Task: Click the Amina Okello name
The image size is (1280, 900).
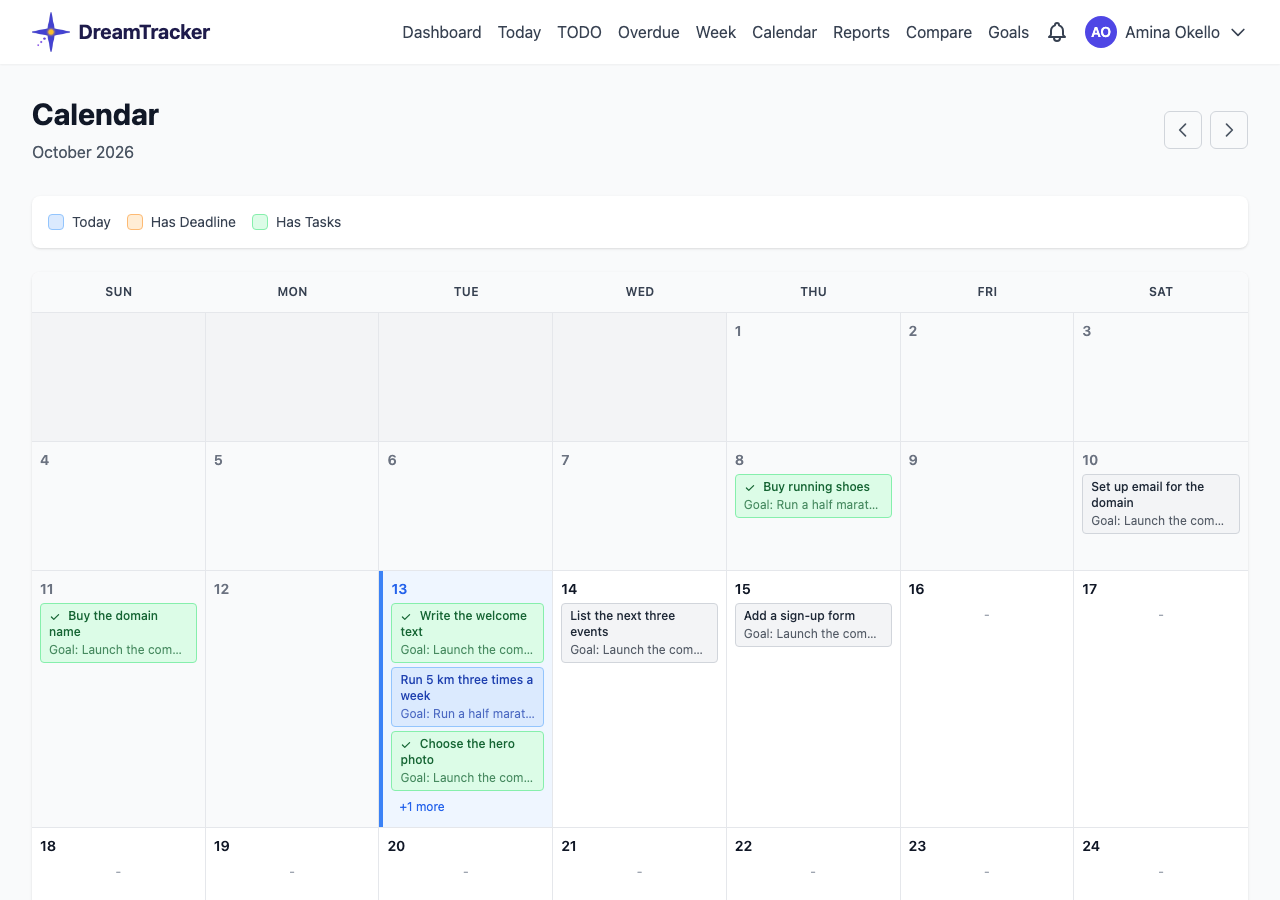Action: (1172, 32)
